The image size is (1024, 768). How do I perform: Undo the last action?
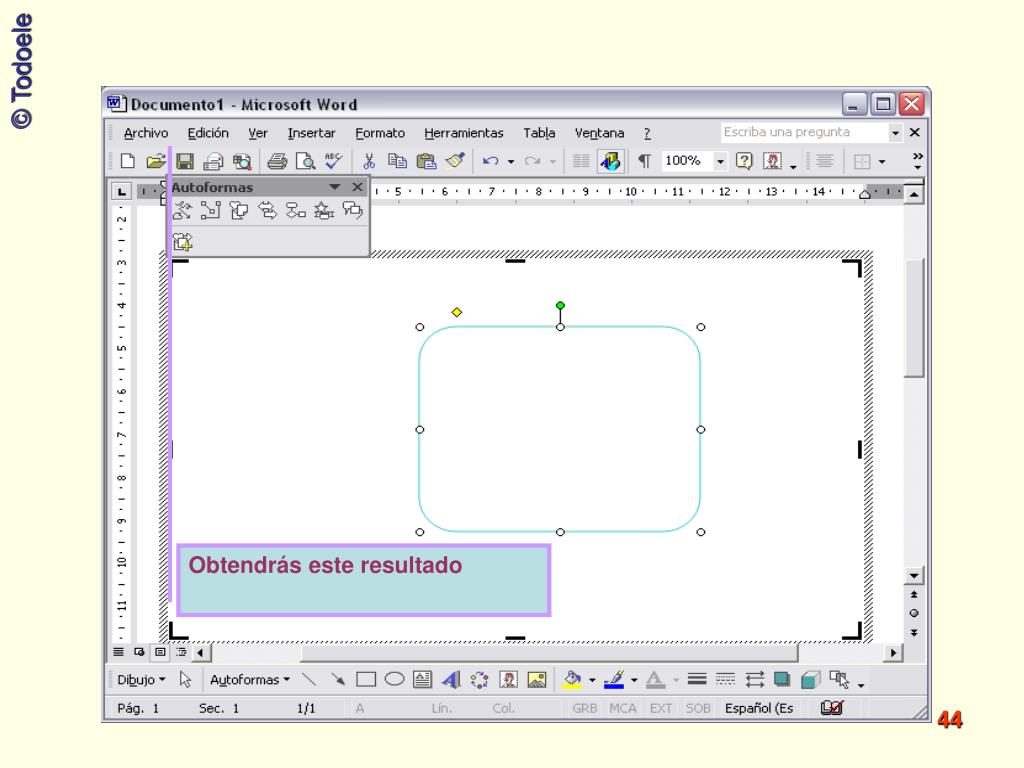pos(491,161)
